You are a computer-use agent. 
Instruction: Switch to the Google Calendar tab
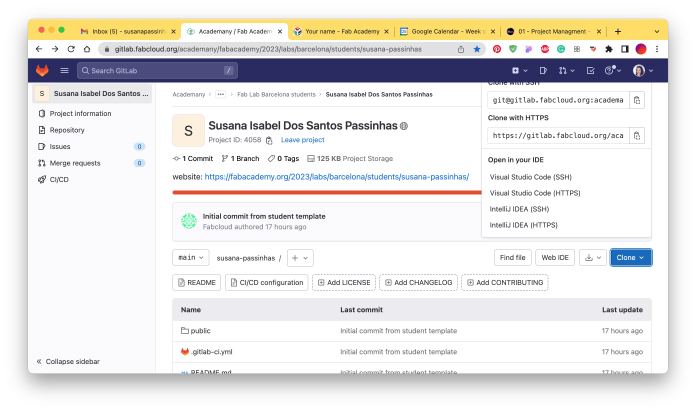pos(448,32)
